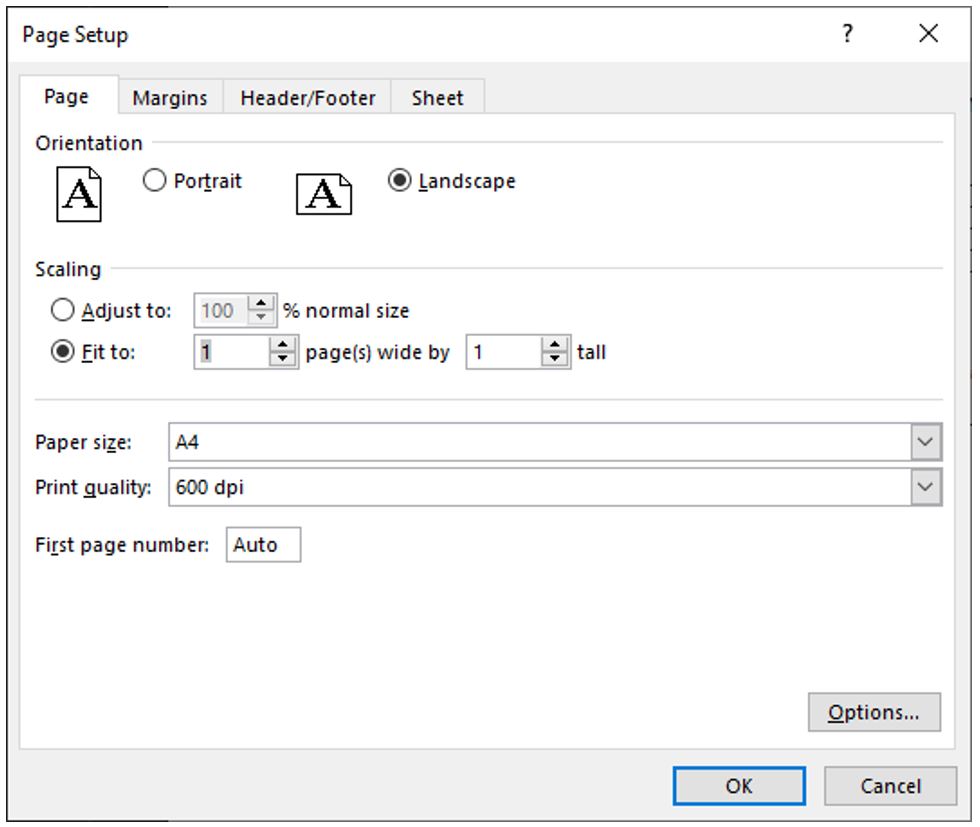Viewport: 980px width, 827px height.
Task: Click the First page number field
Action: point(263,545)
